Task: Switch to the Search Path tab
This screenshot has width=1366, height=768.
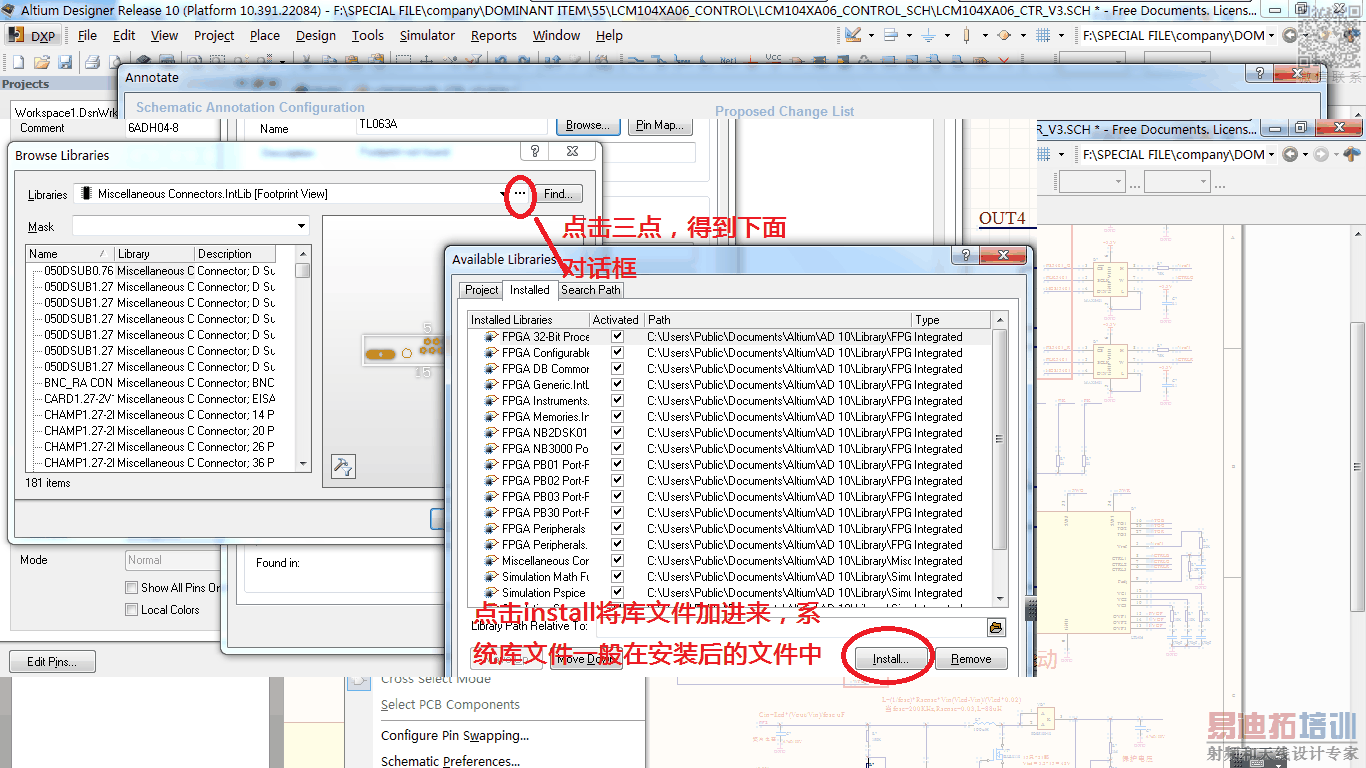Action: click(590, 290)
